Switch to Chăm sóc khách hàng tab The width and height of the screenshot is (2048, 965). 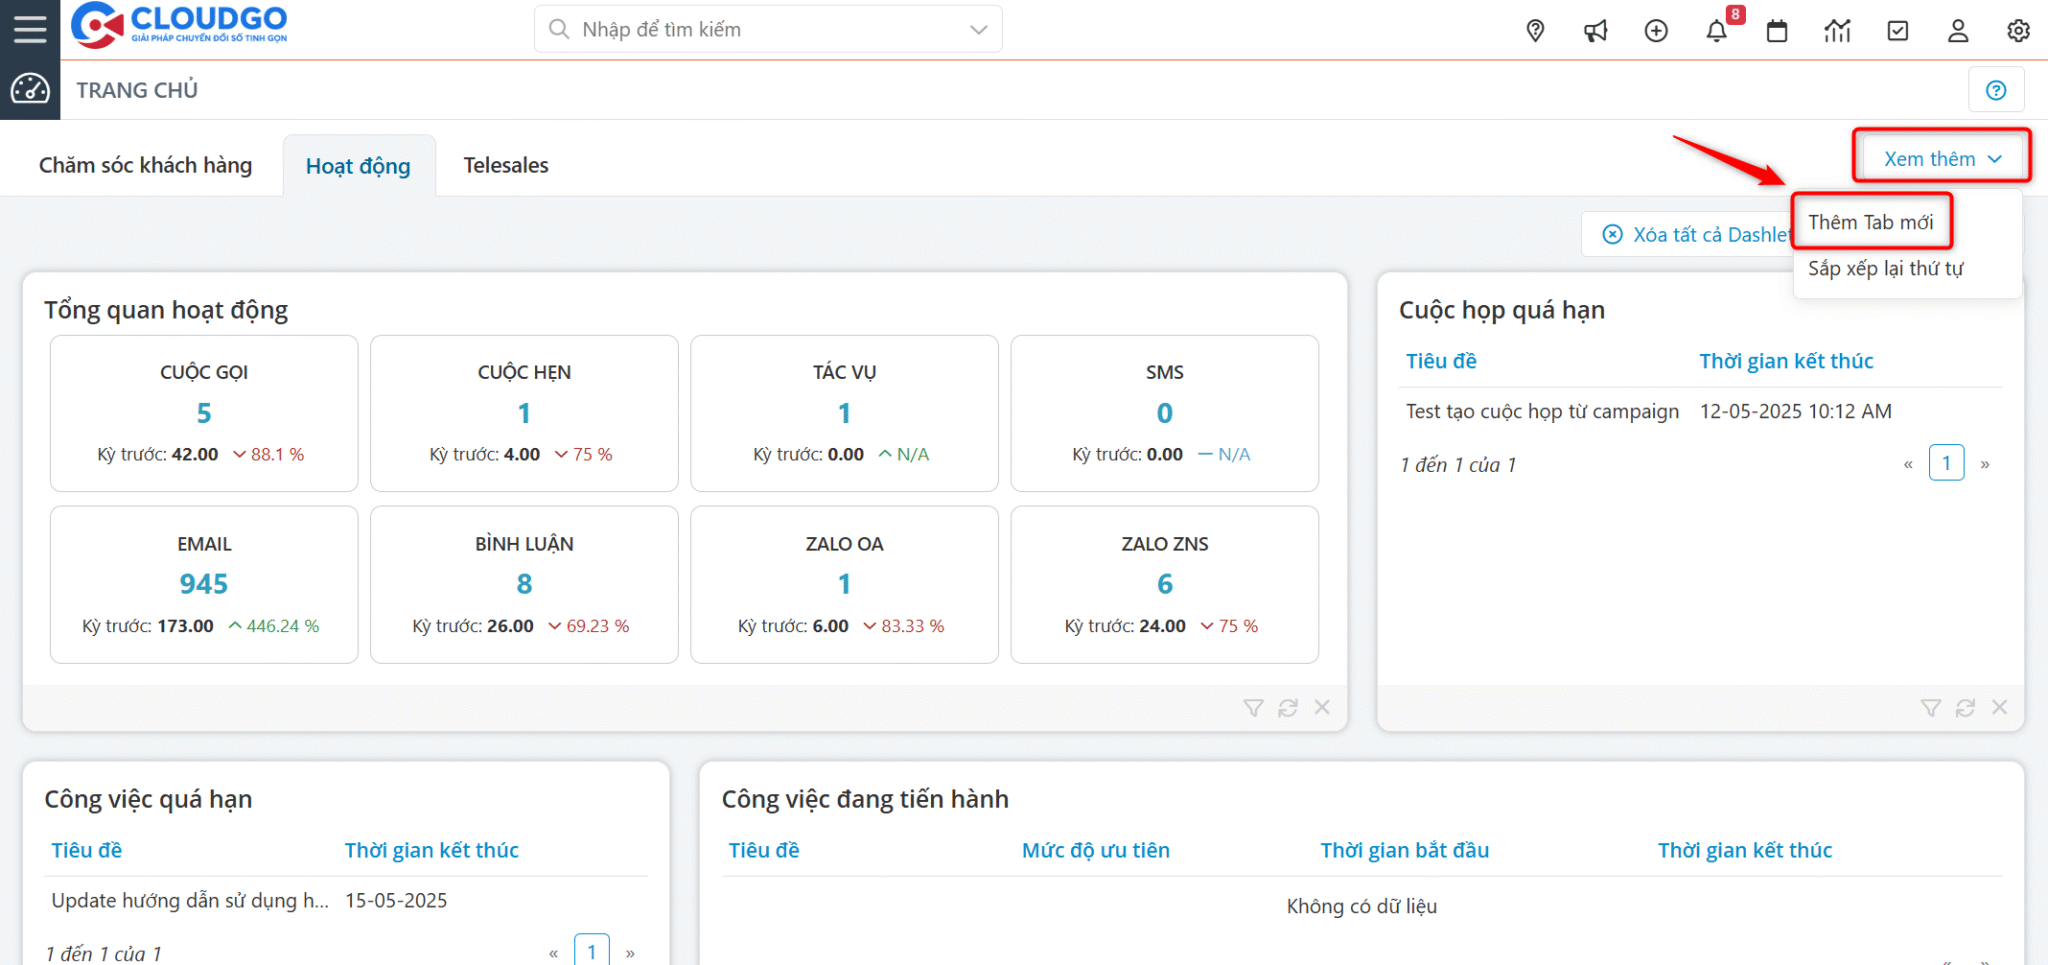[146, 165]
